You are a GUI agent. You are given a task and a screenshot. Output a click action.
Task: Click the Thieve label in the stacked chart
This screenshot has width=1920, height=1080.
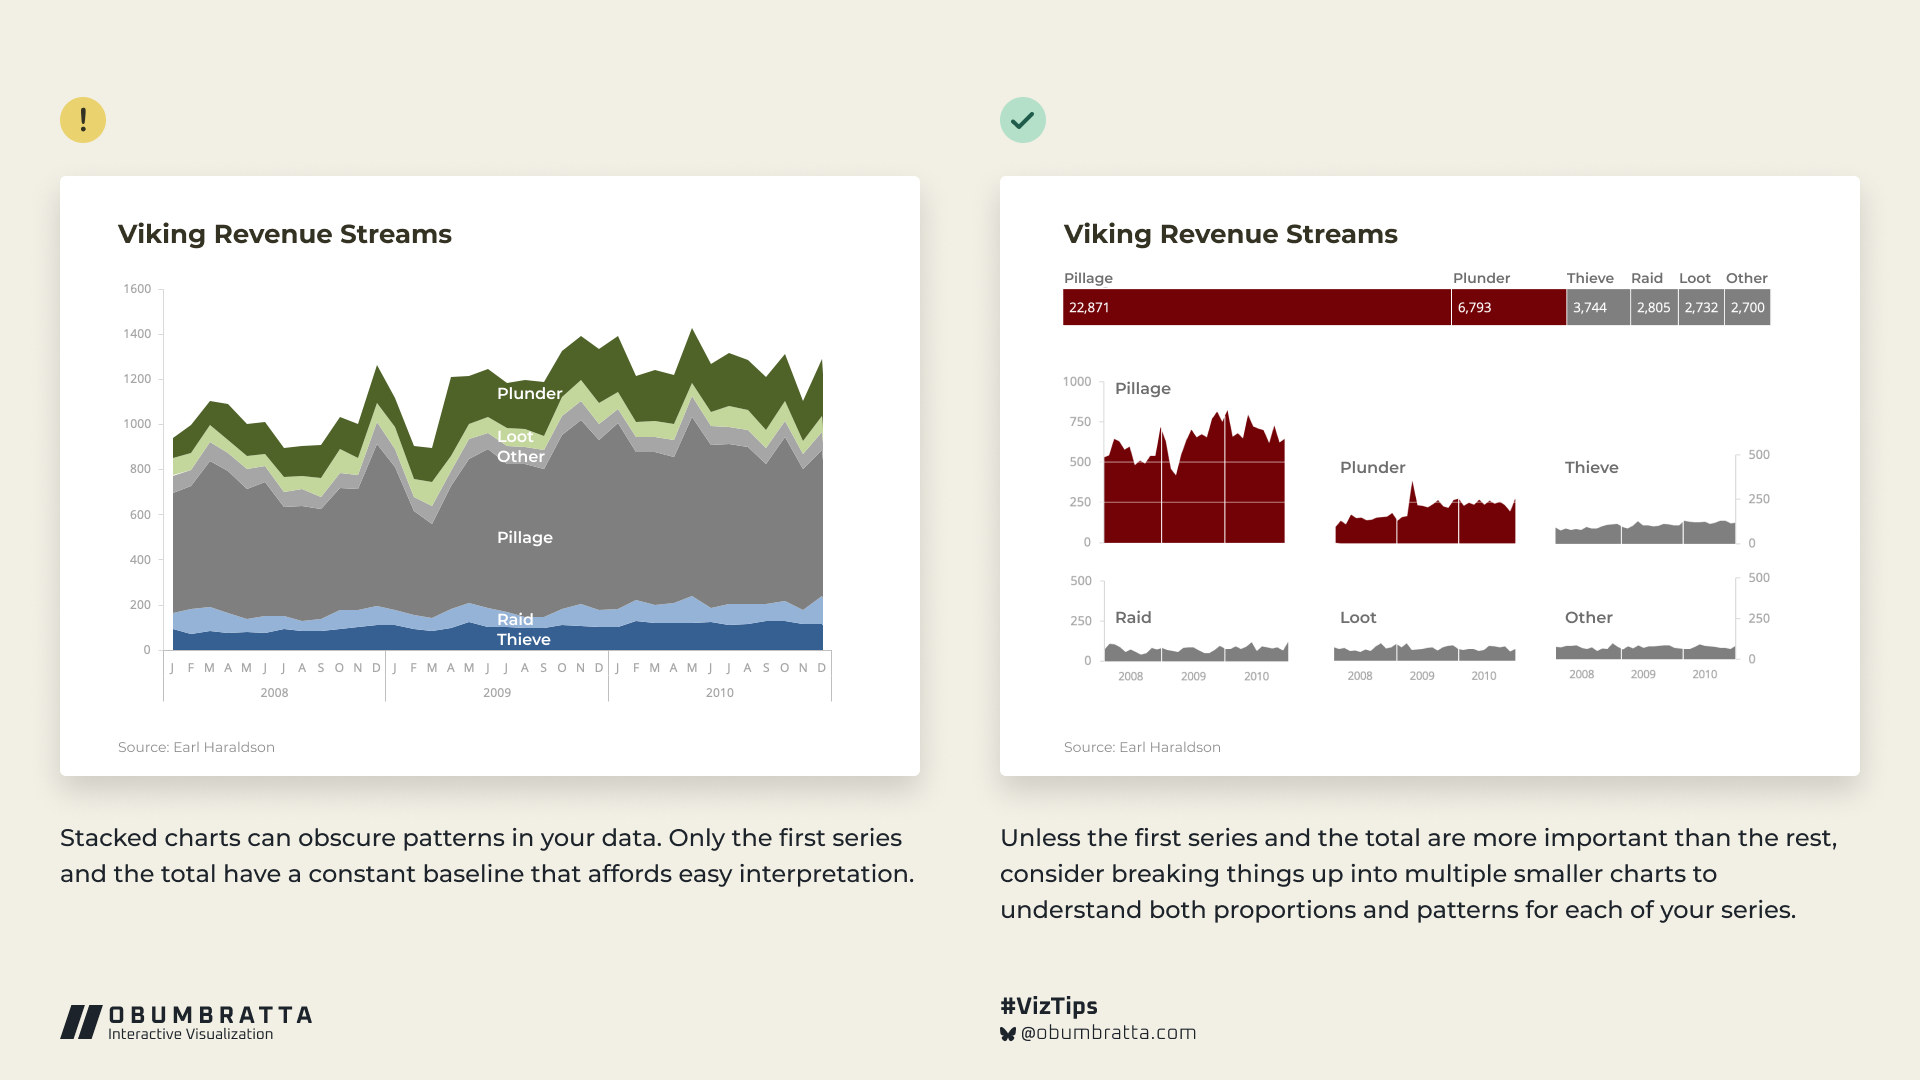[524, 640]
